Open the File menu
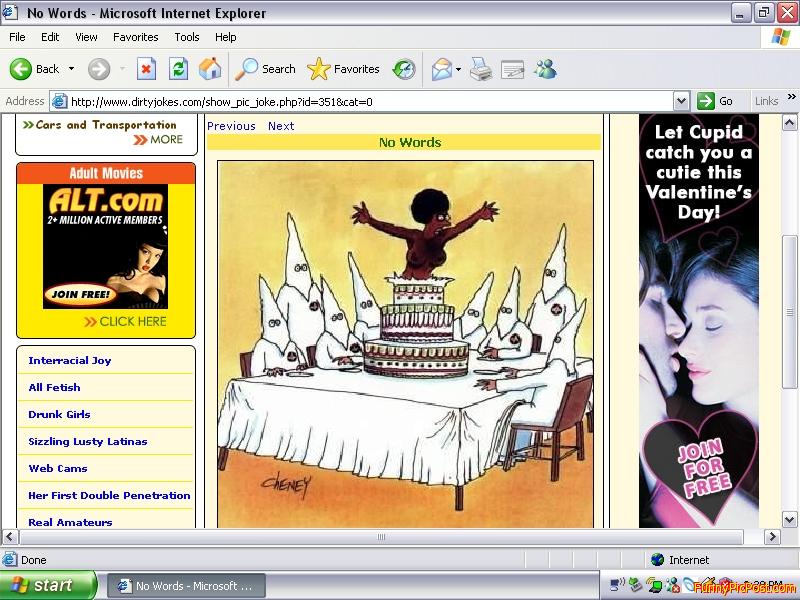Image resolution: width=800 pixels, height=600 pixels. click(17, 37)
